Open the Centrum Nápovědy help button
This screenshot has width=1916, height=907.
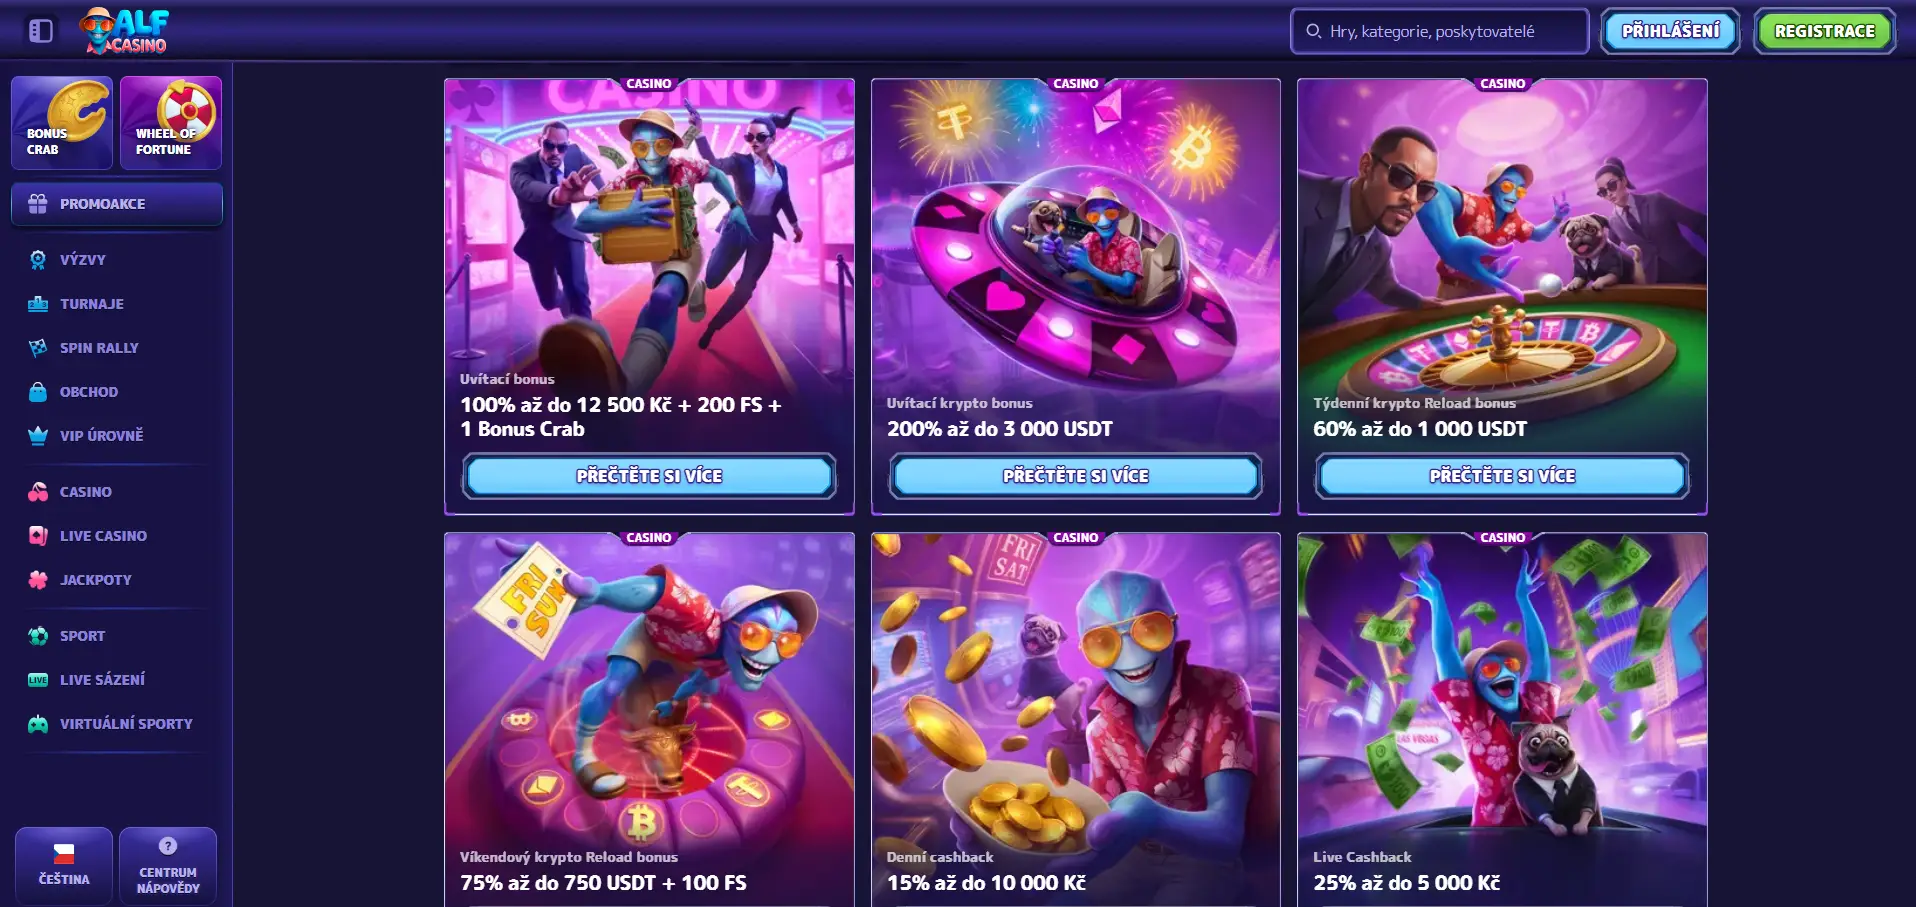point(168,866)
